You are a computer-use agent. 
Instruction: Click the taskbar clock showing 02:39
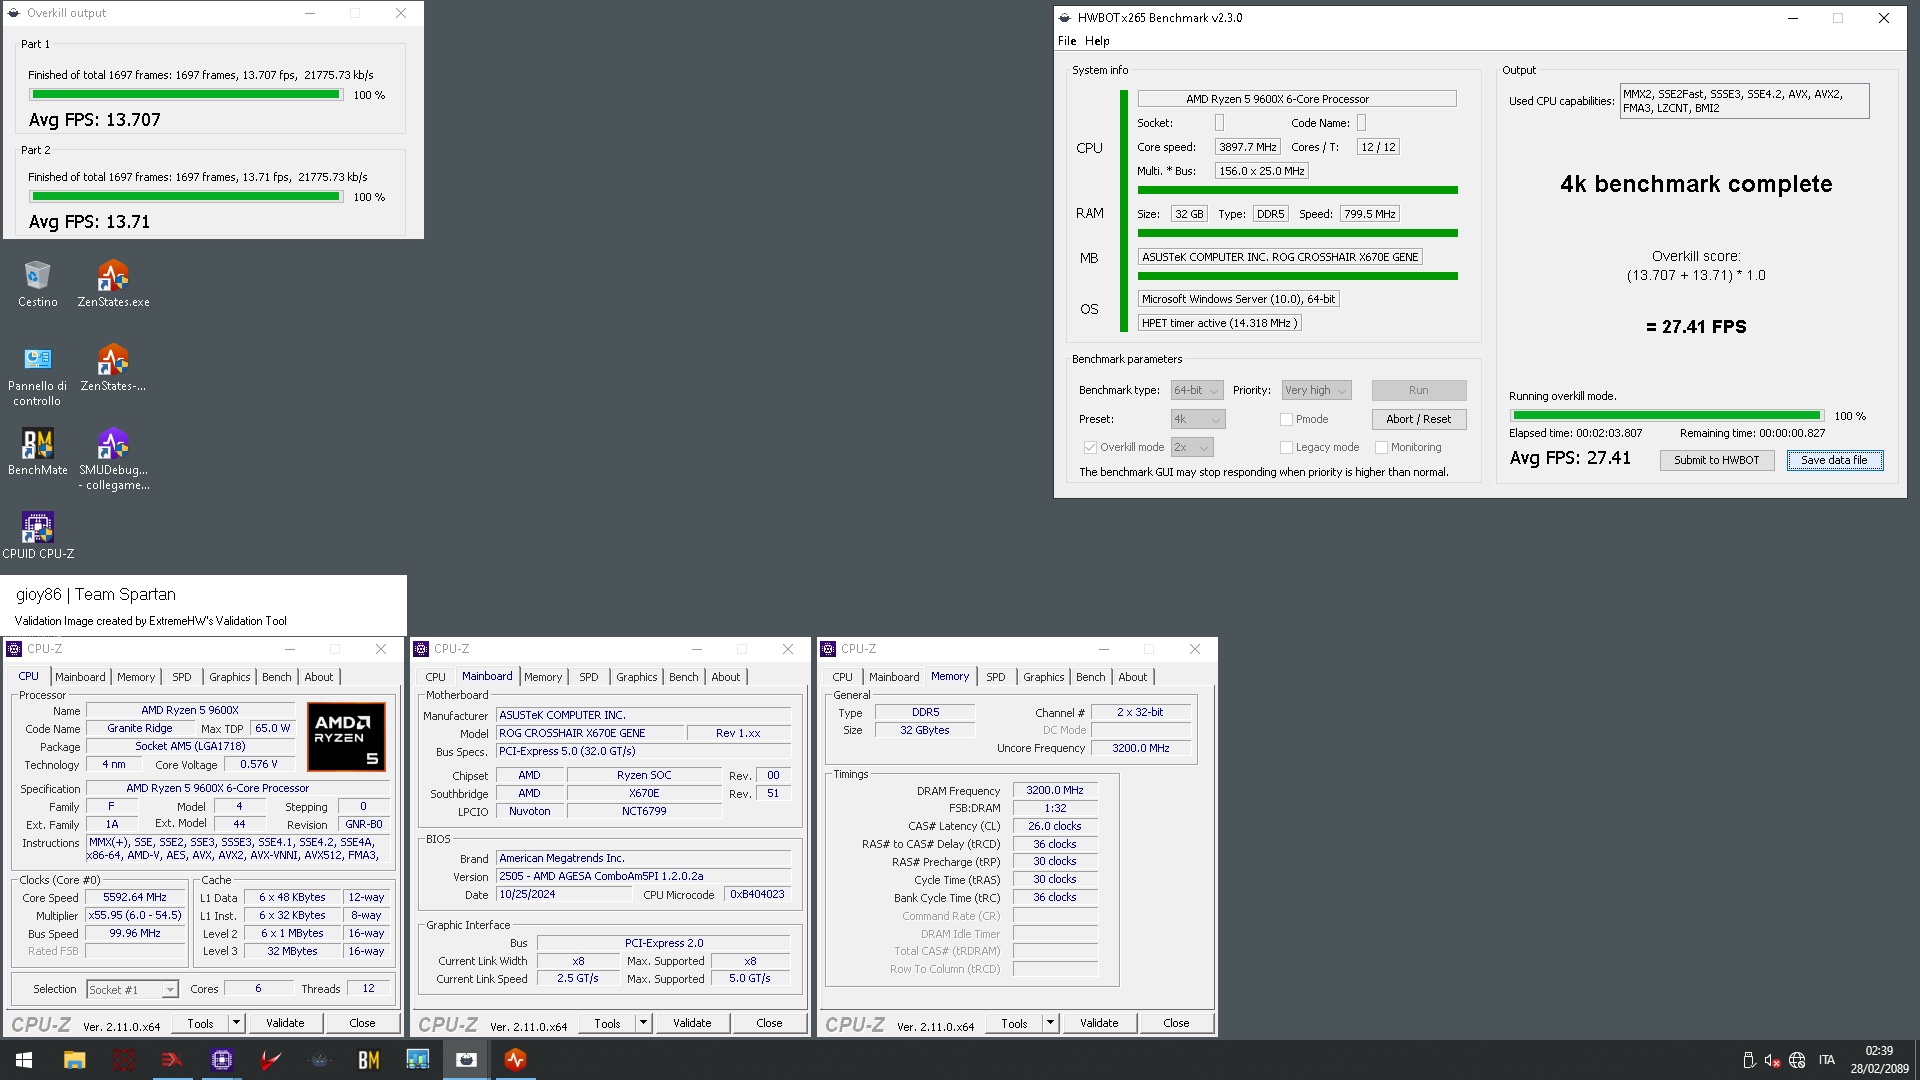click(1879, 1060)
